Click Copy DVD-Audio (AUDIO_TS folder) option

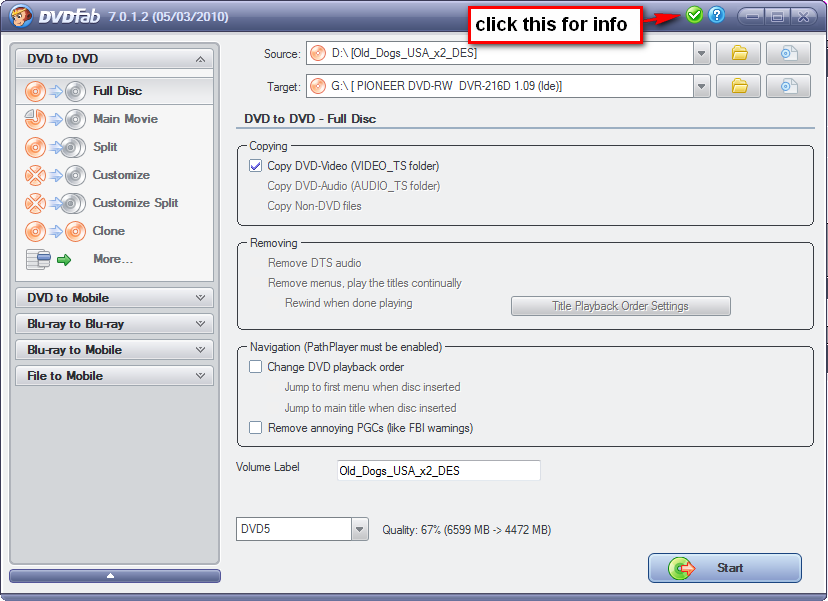click(353, 186)
